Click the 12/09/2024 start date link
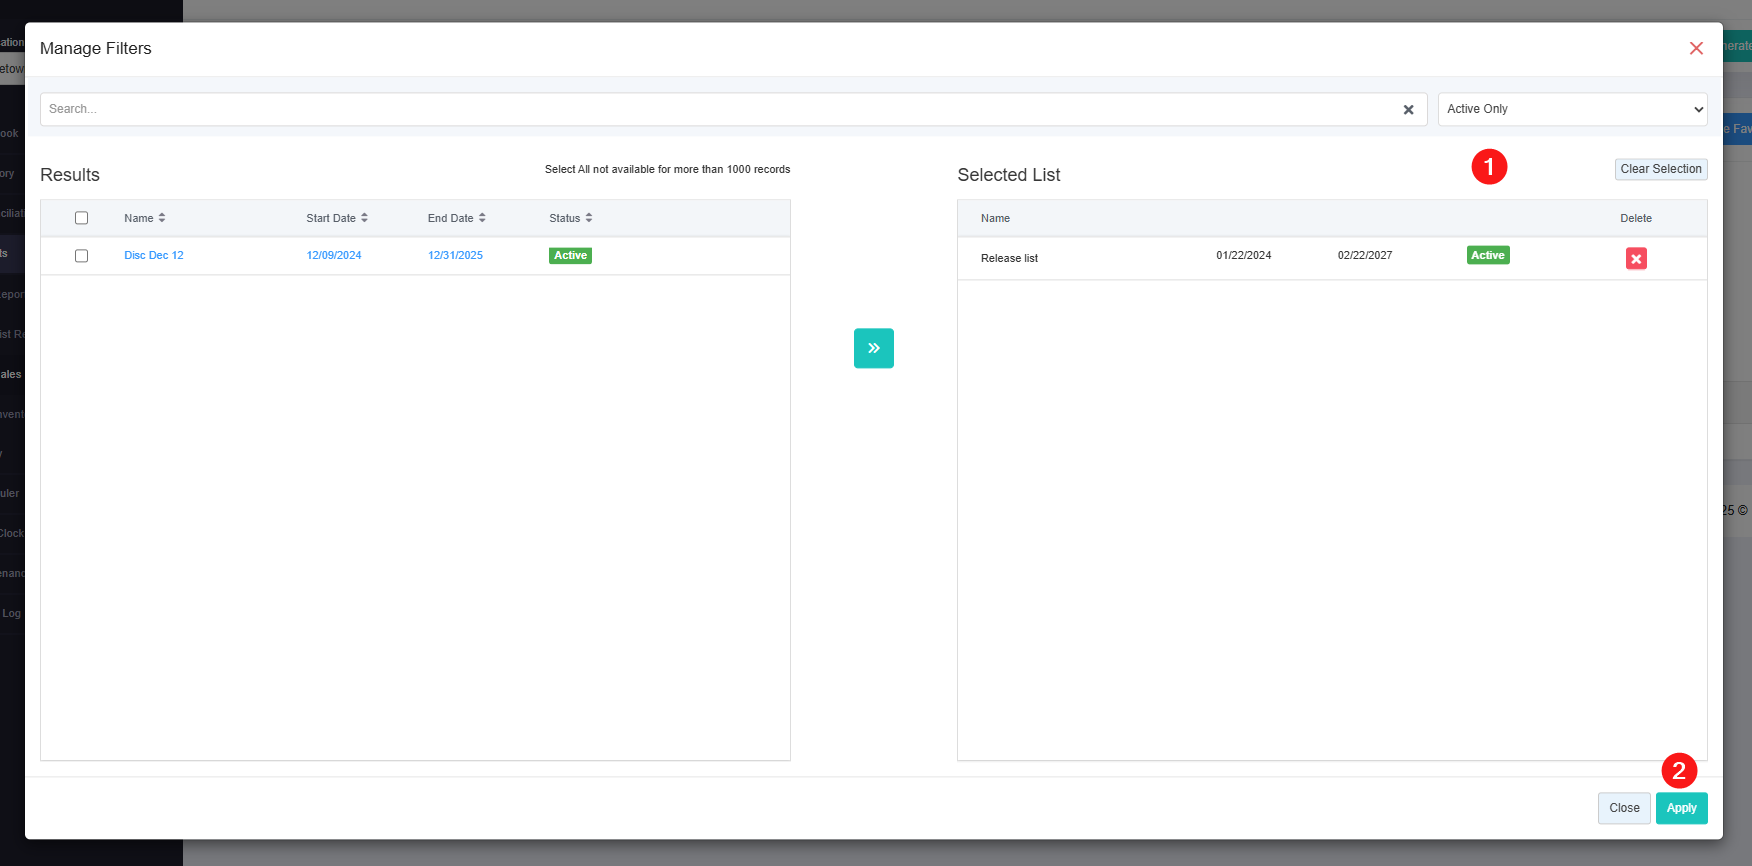1752x866 pixels. coord(334,256)
